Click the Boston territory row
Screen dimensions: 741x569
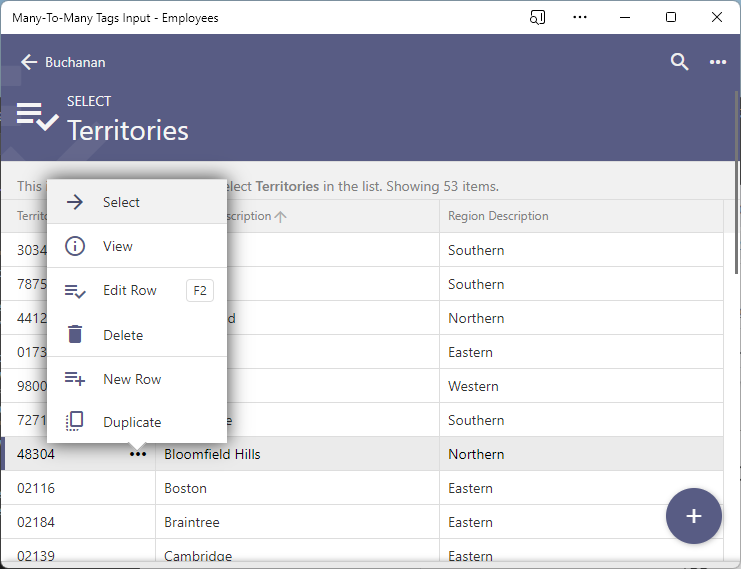(186, 488)
